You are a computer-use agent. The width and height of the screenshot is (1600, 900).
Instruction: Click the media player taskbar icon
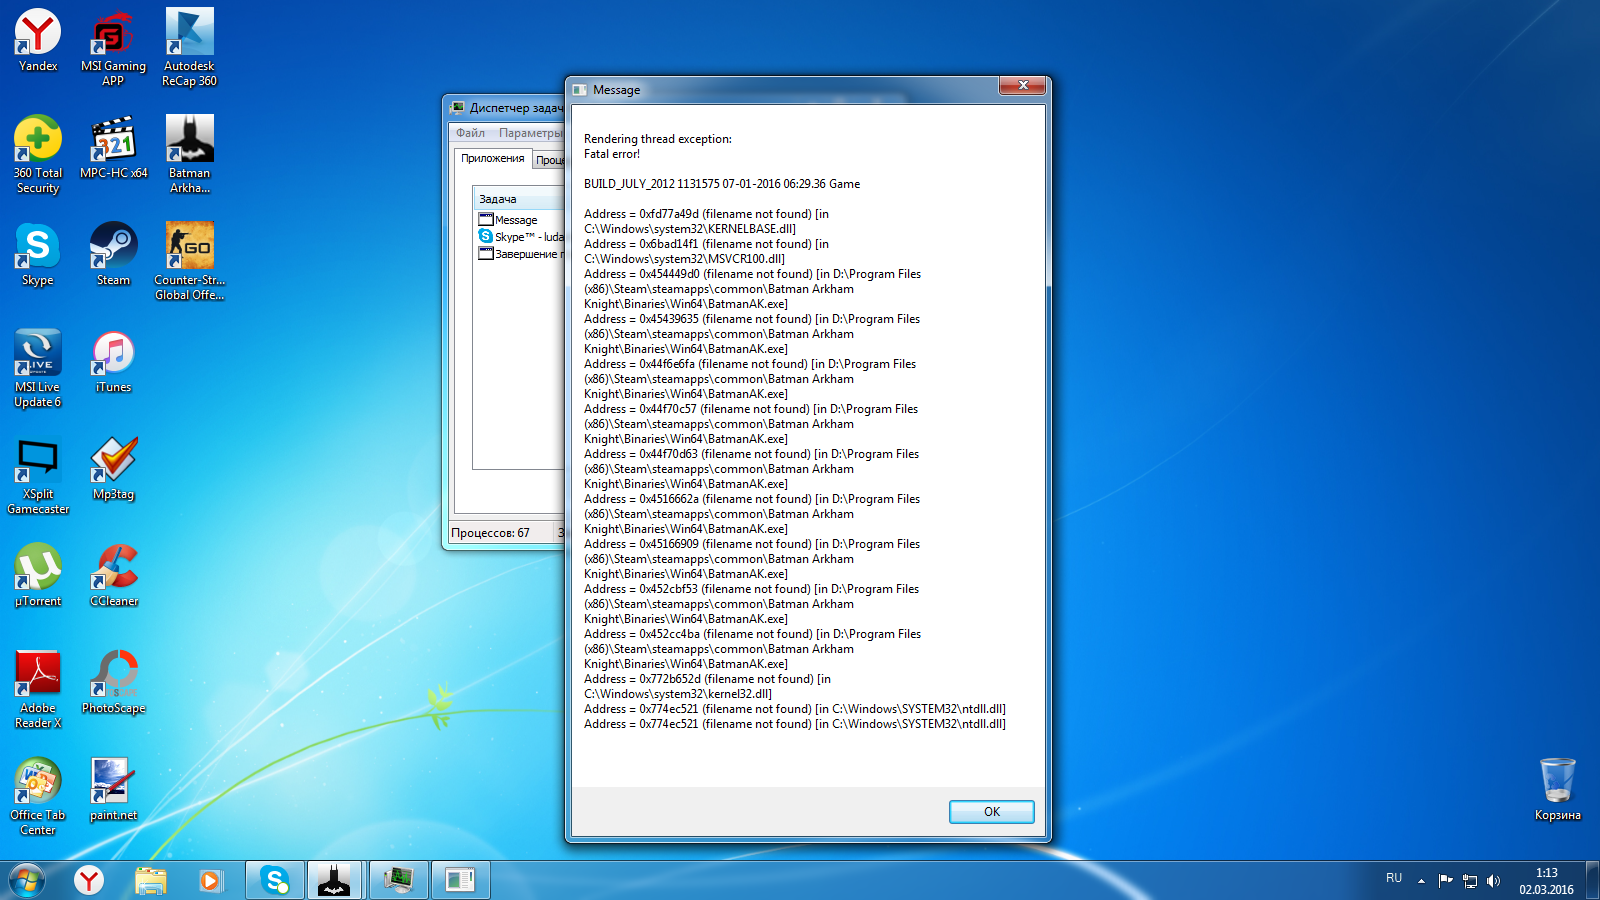tap(210, 880)
